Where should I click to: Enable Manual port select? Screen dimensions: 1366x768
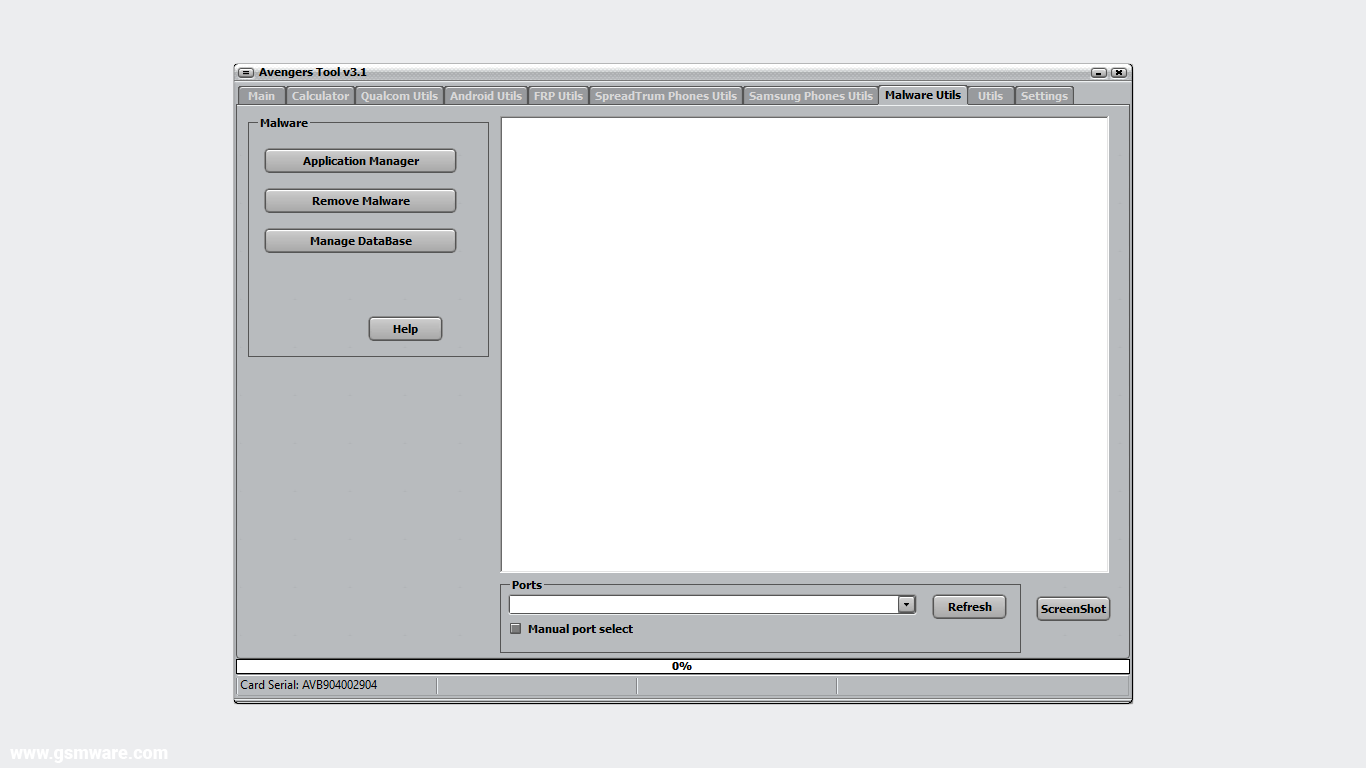coord(515,628)
